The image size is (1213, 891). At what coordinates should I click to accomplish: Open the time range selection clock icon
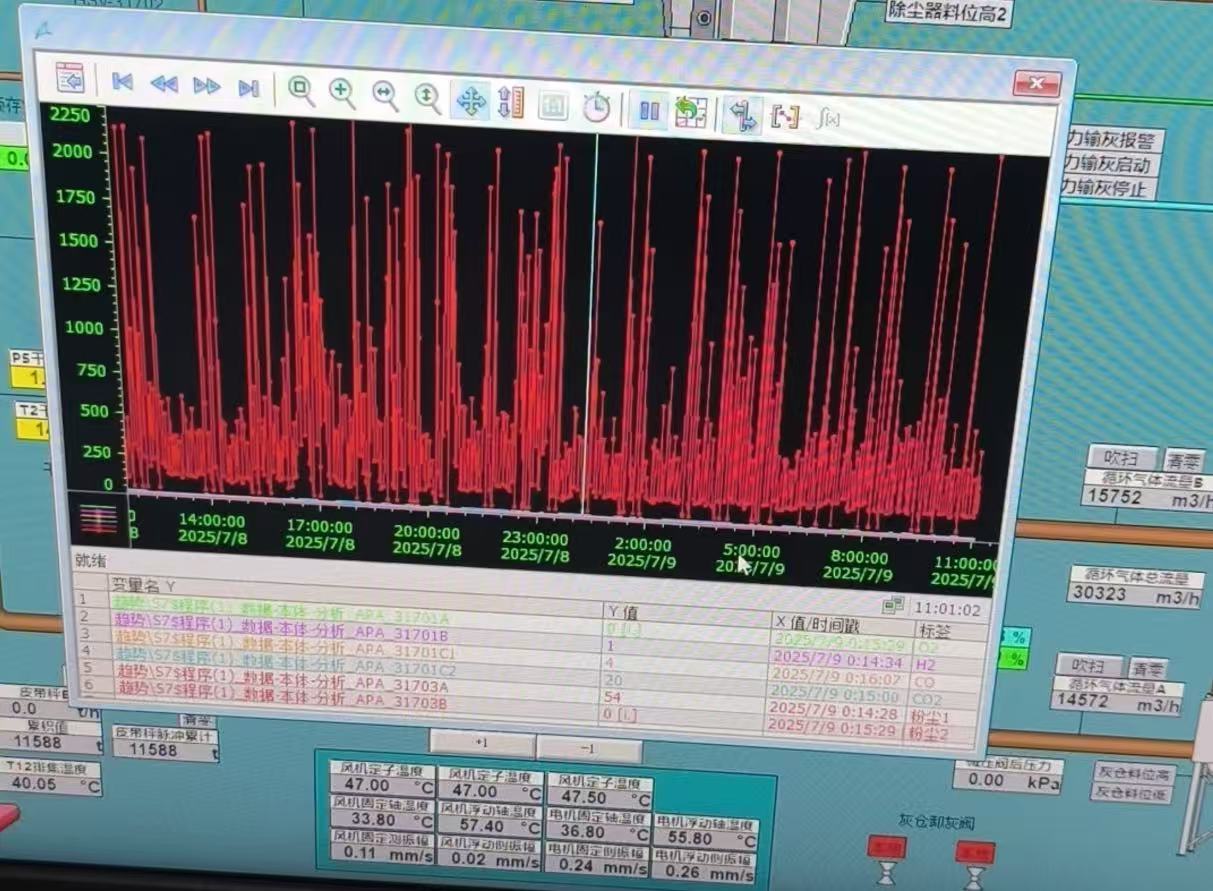597,107
